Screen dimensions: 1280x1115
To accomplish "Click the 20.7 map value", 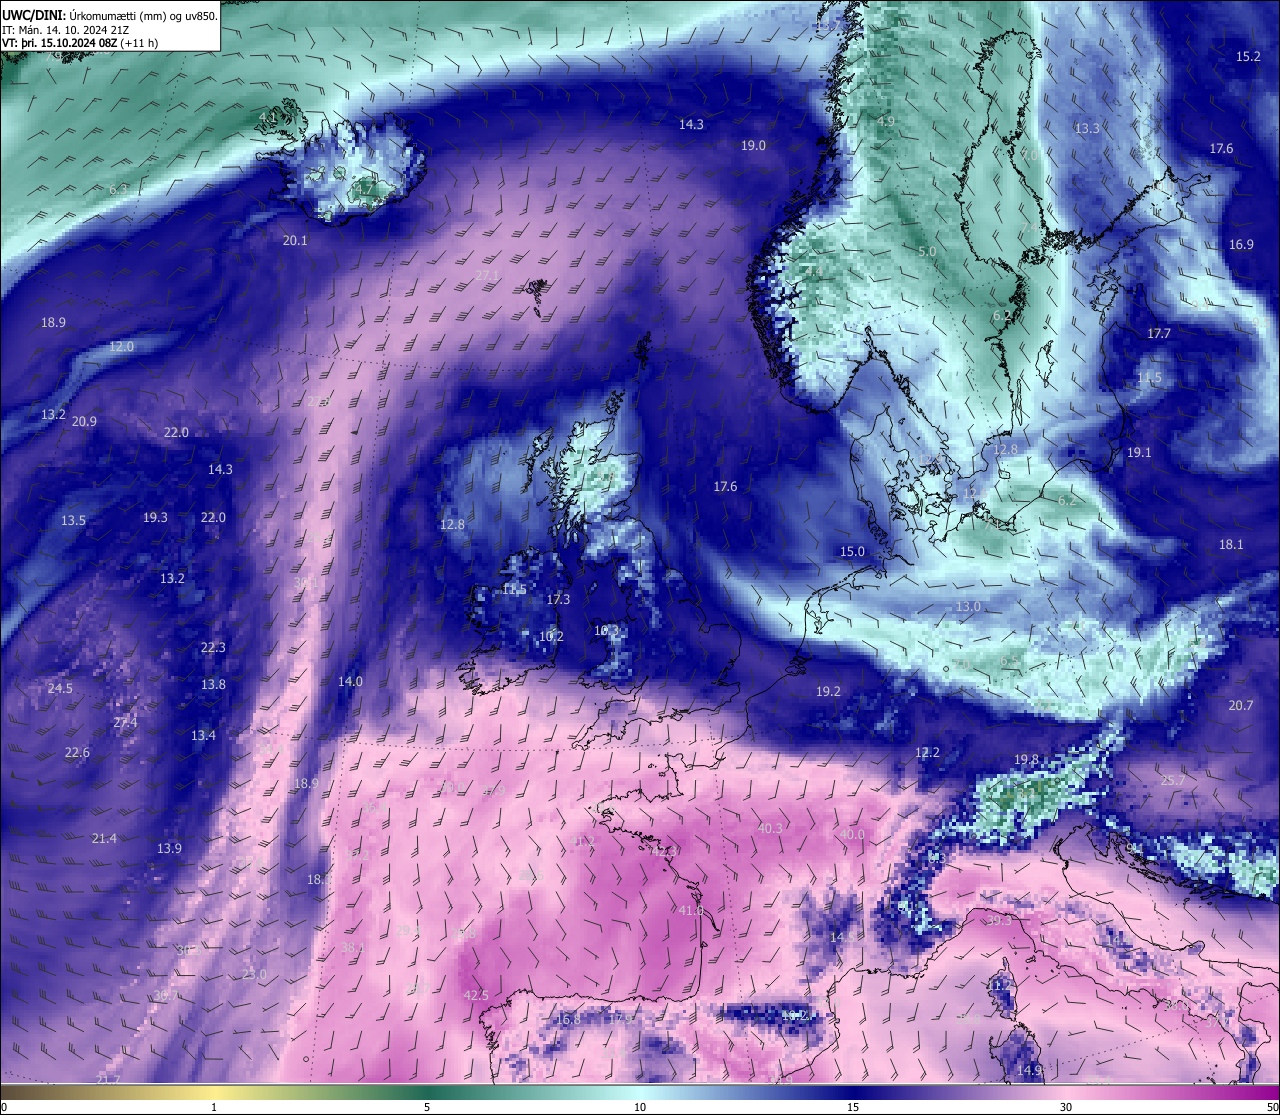I will tap(1240, 706).
